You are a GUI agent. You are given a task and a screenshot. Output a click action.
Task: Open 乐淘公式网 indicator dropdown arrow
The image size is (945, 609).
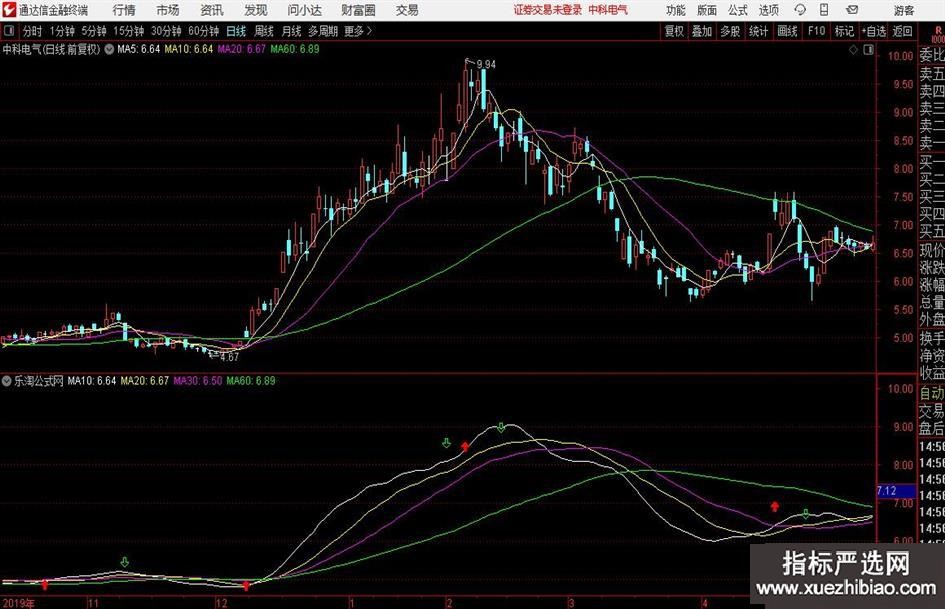point(7,381)
